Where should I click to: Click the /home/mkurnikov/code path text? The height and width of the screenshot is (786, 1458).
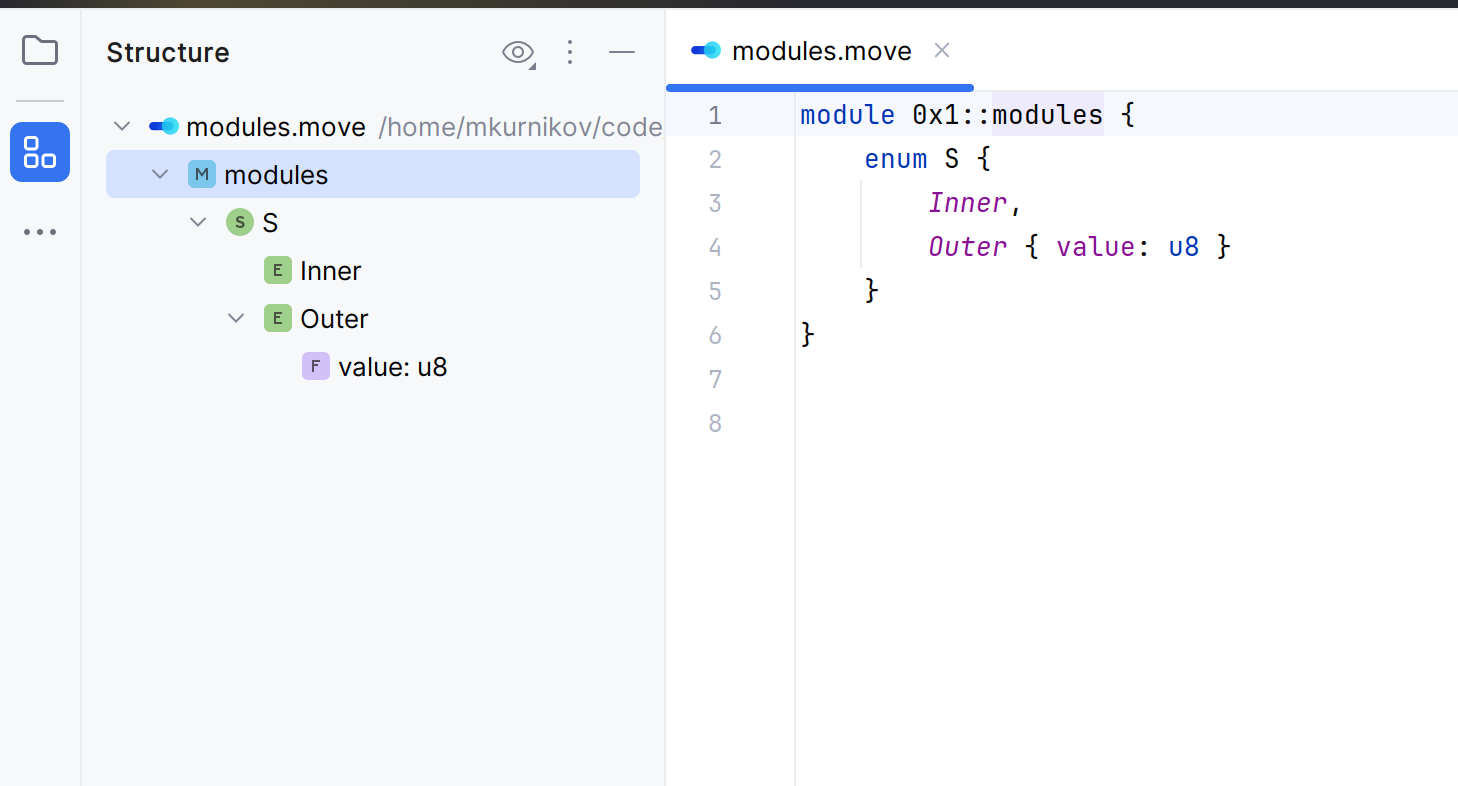(x=520, y=127)
